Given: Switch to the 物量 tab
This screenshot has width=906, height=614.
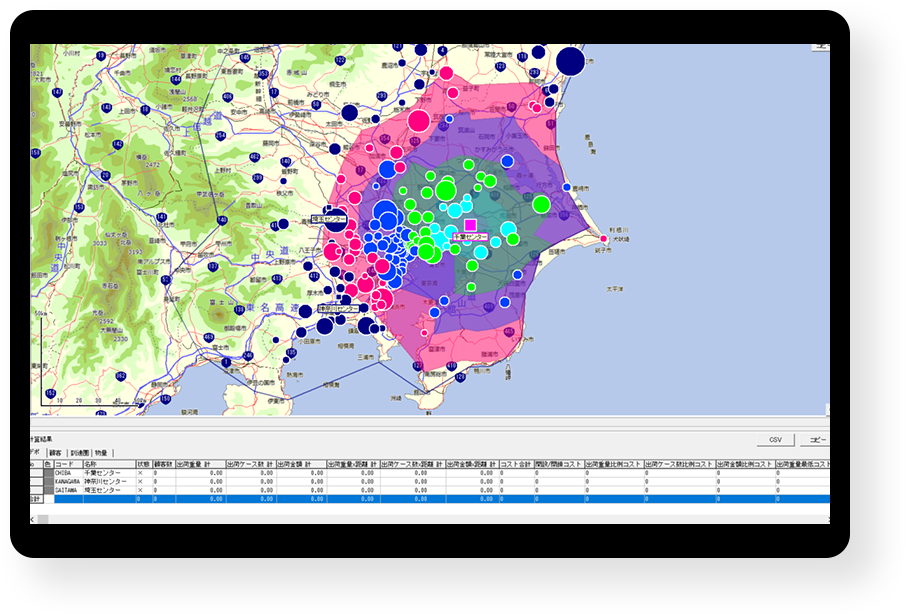Looking at the screenshot, I should [x=102, y=453].
